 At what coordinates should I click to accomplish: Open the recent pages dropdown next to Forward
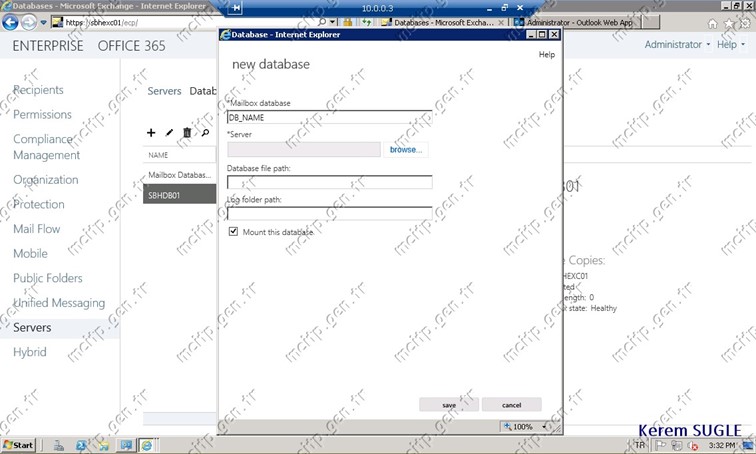point(43,22)
